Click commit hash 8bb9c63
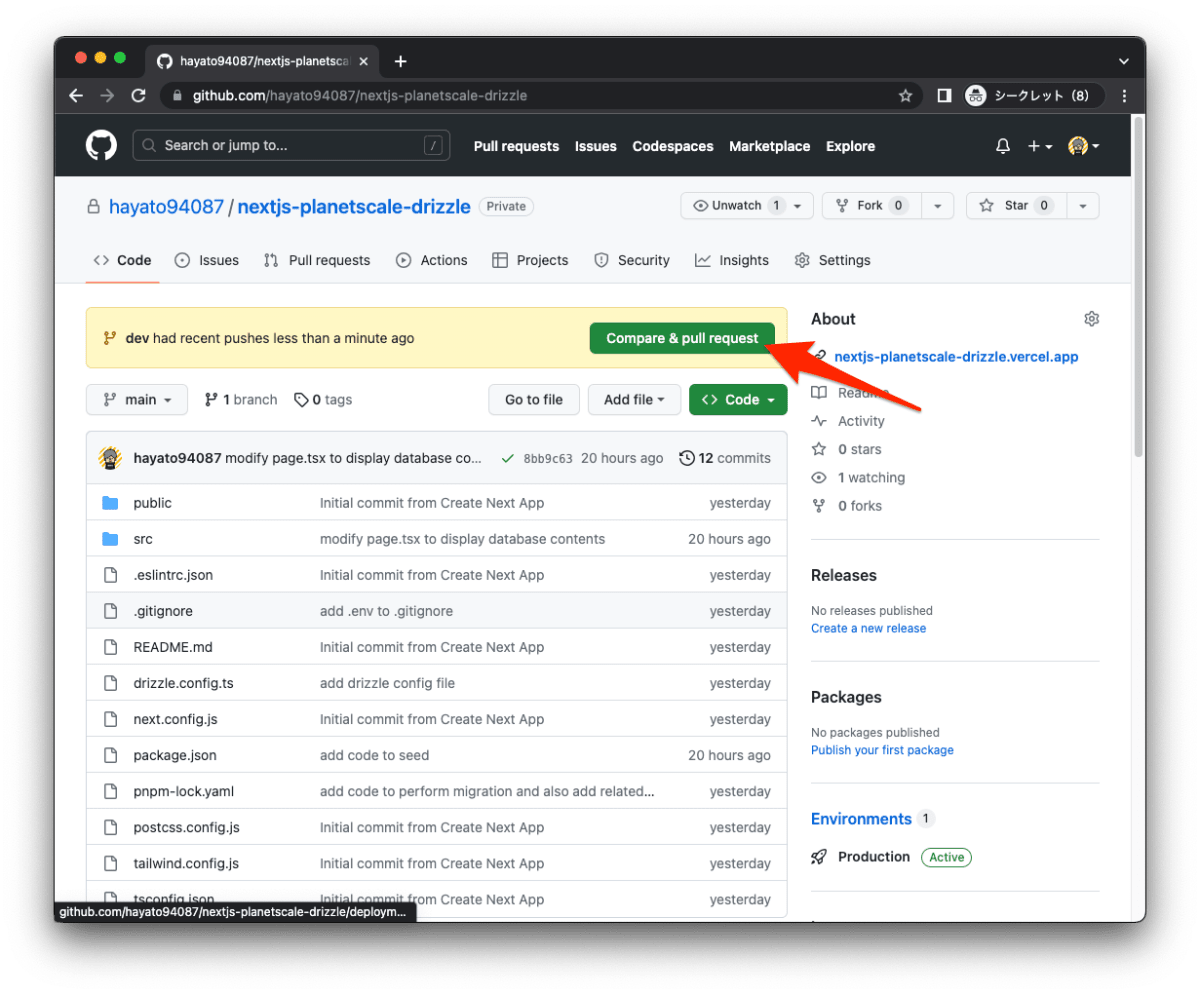This screenshot has height=994, width=1200. pyautogui.click(x=548, y=459)
